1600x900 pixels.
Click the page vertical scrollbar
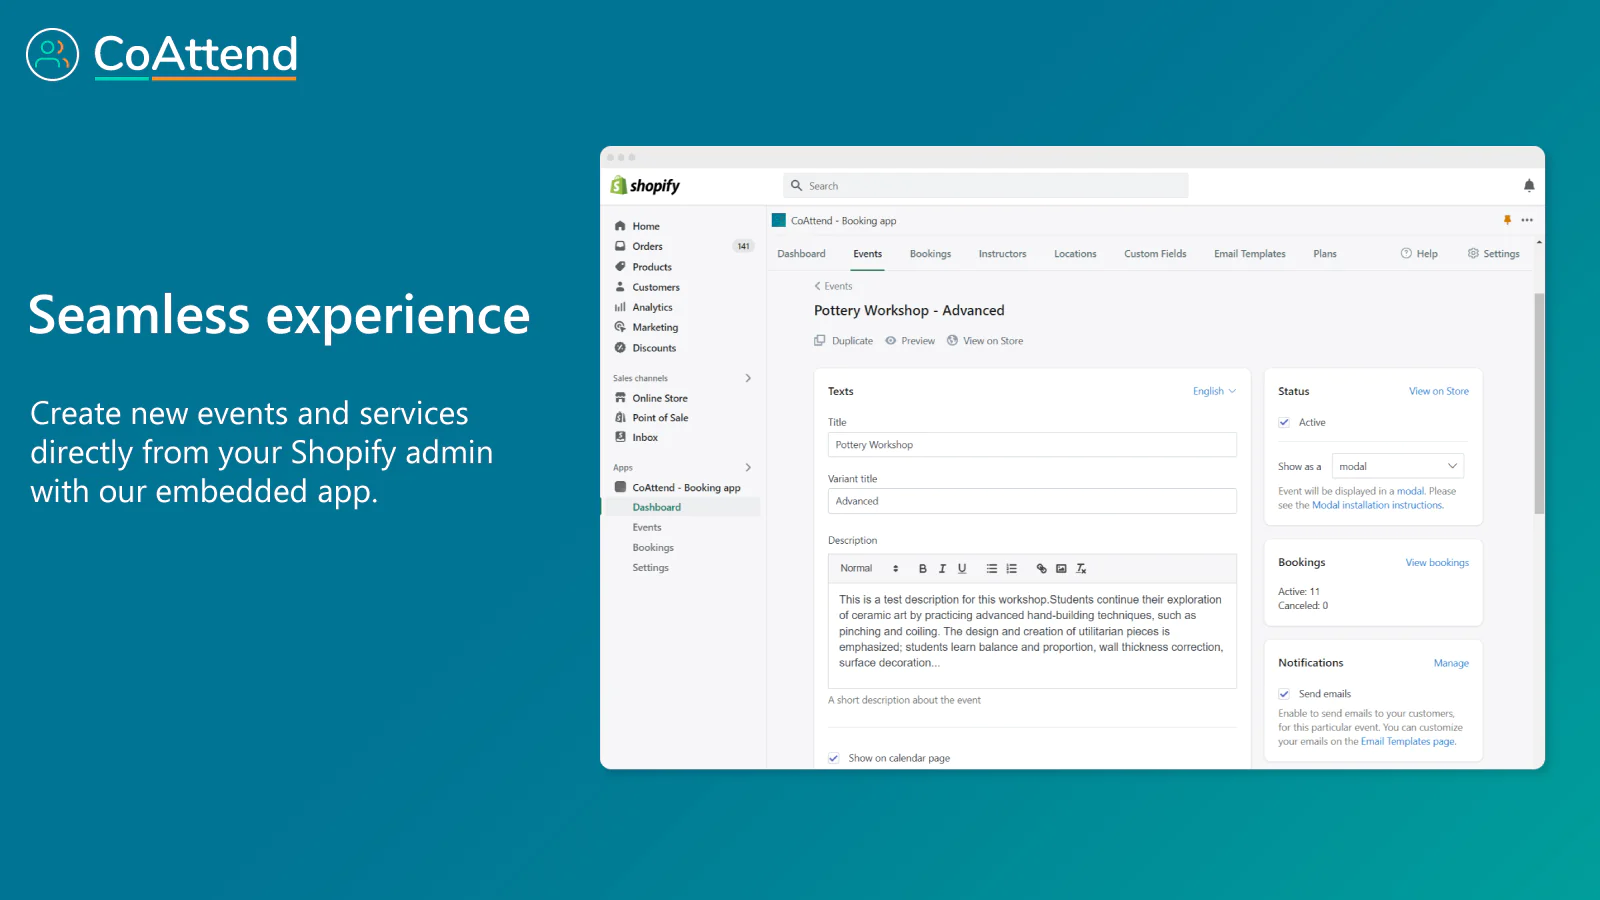[1539, 403]
